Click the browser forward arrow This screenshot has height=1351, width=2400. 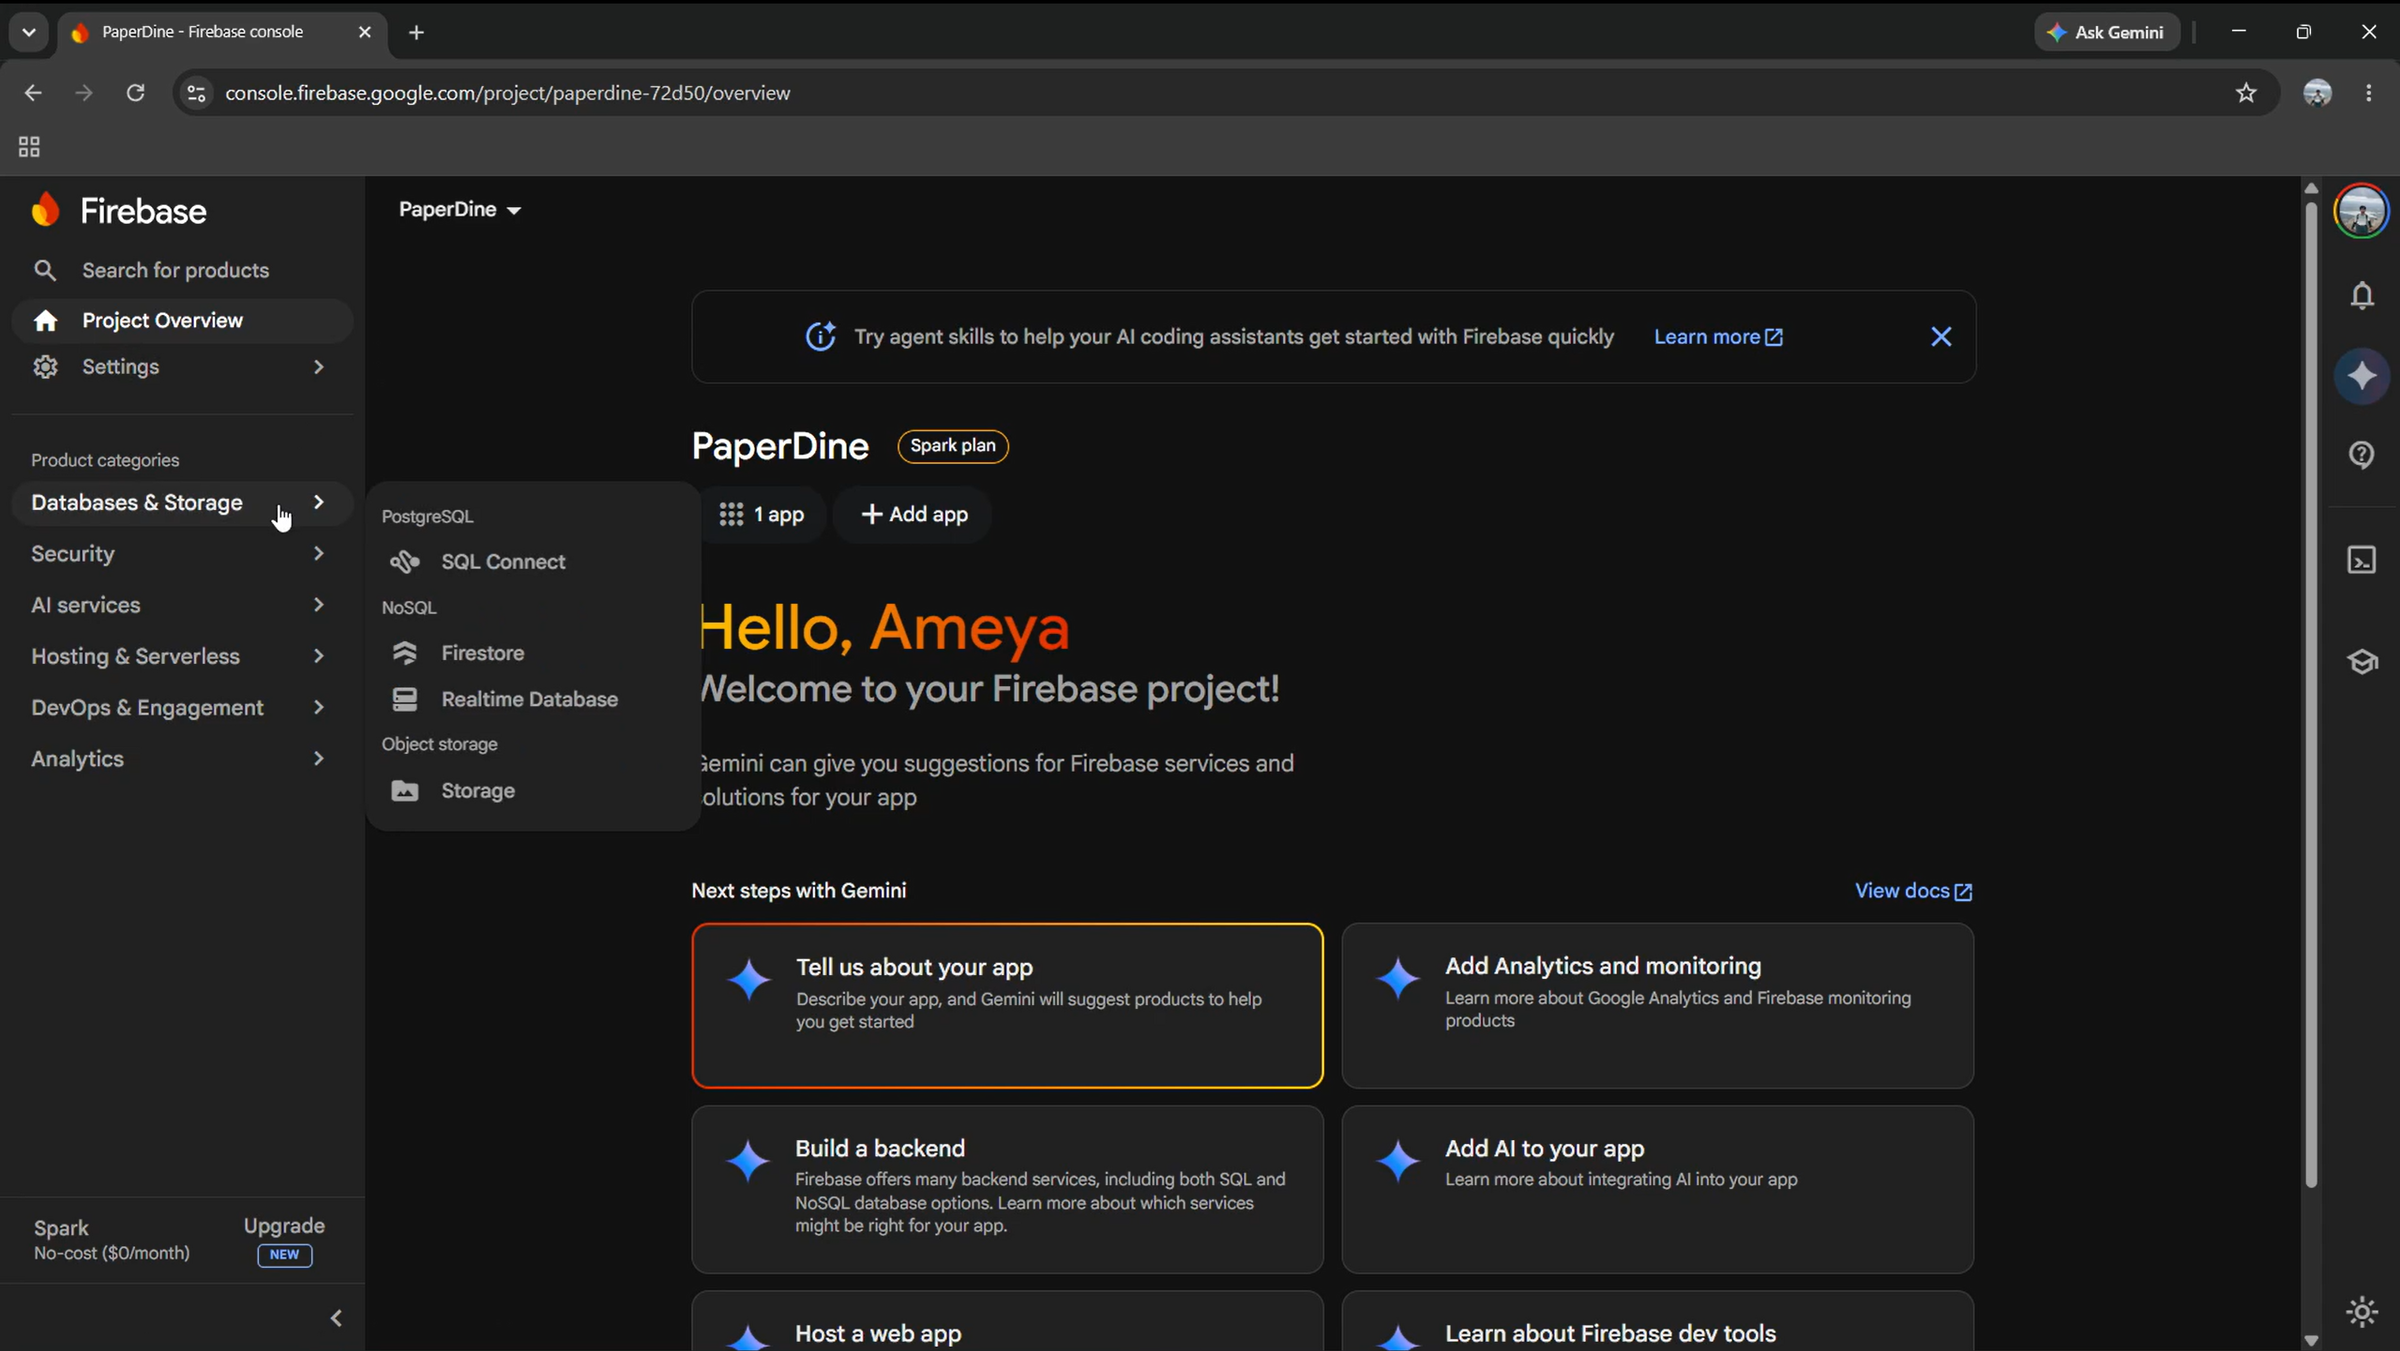[84, 93]
